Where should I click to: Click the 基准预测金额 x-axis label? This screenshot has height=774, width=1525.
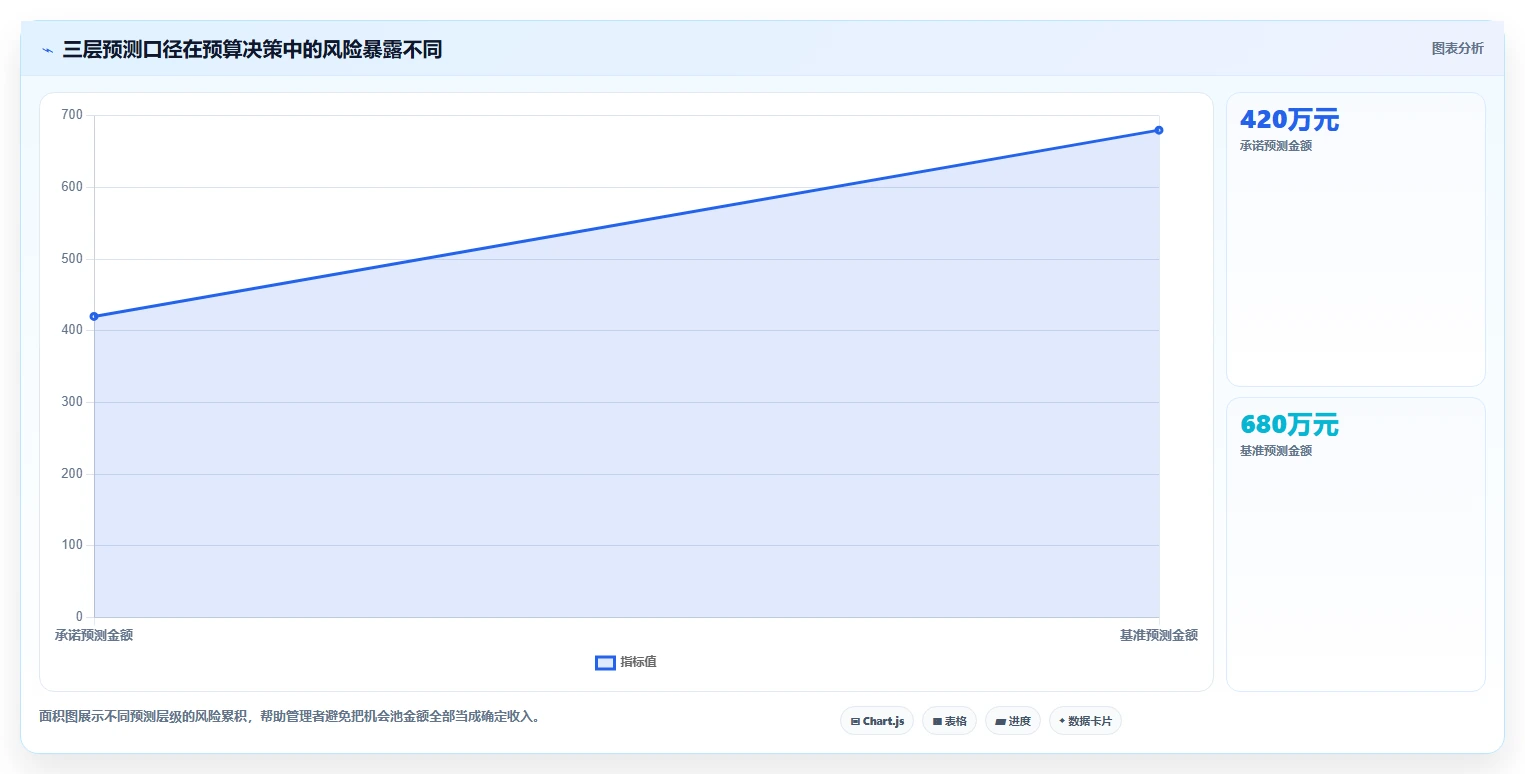coord(1159,635)
